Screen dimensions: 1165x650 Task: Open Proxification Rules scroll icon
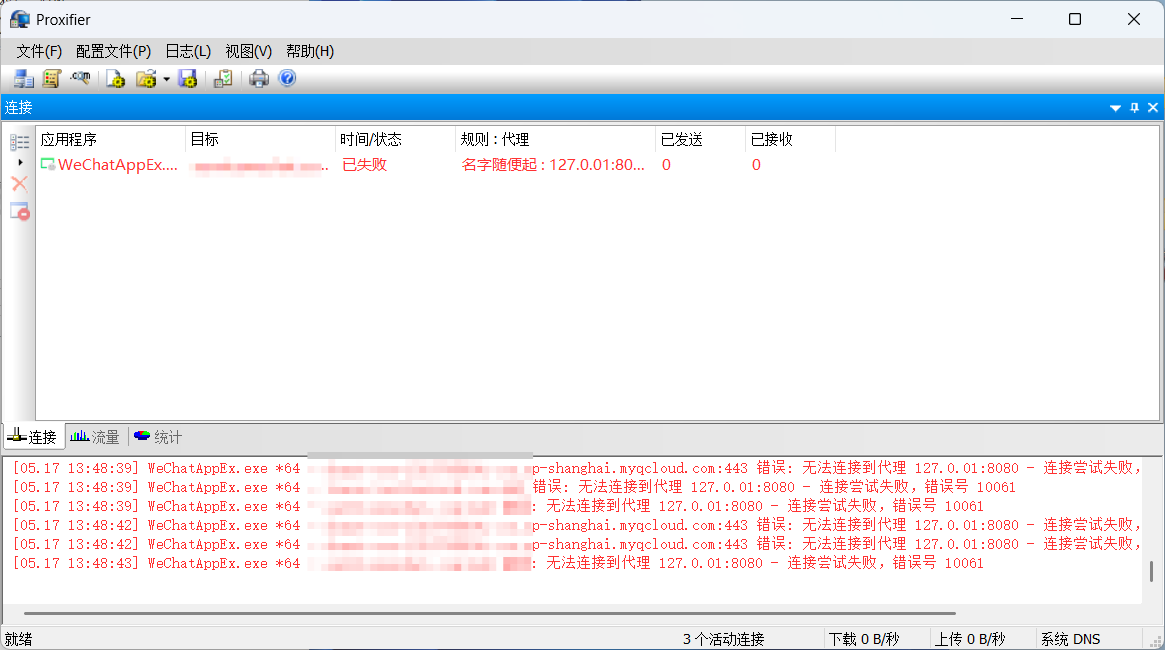[51, 79]
